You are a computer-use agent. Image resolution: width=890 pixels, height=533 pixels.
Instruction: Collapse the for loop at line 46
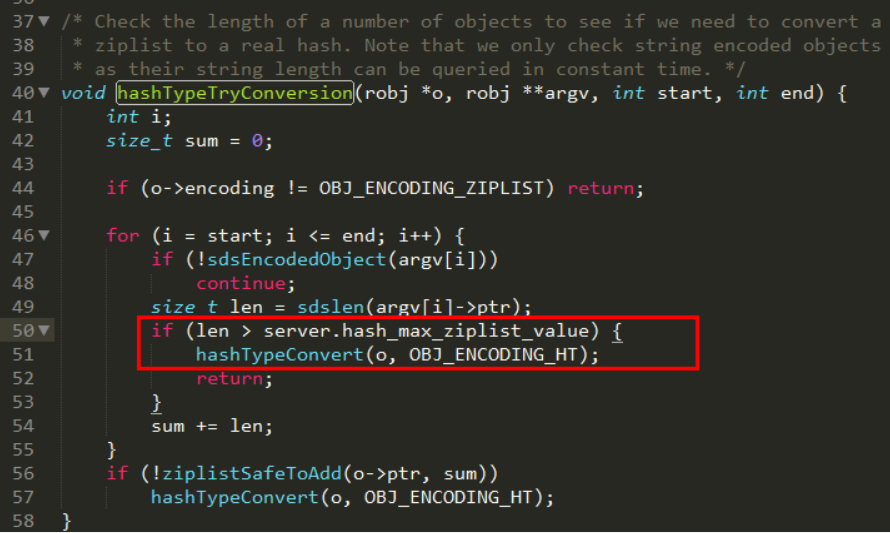coord(44,235)
